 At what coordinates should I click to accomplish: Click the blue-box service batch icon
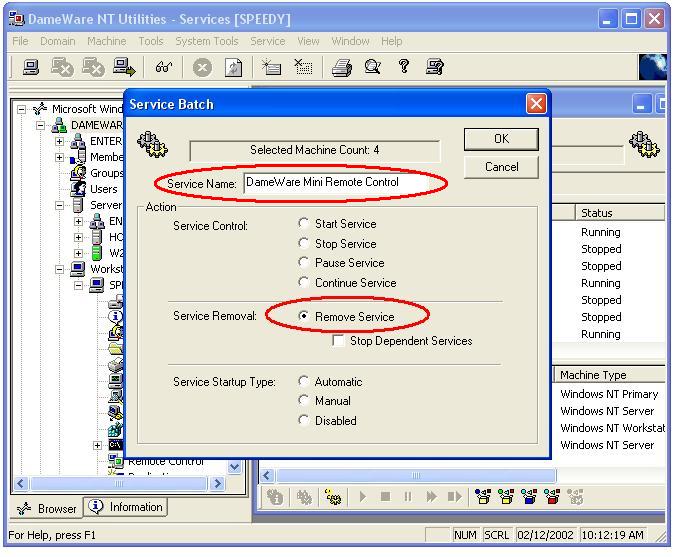click(529, 497)
